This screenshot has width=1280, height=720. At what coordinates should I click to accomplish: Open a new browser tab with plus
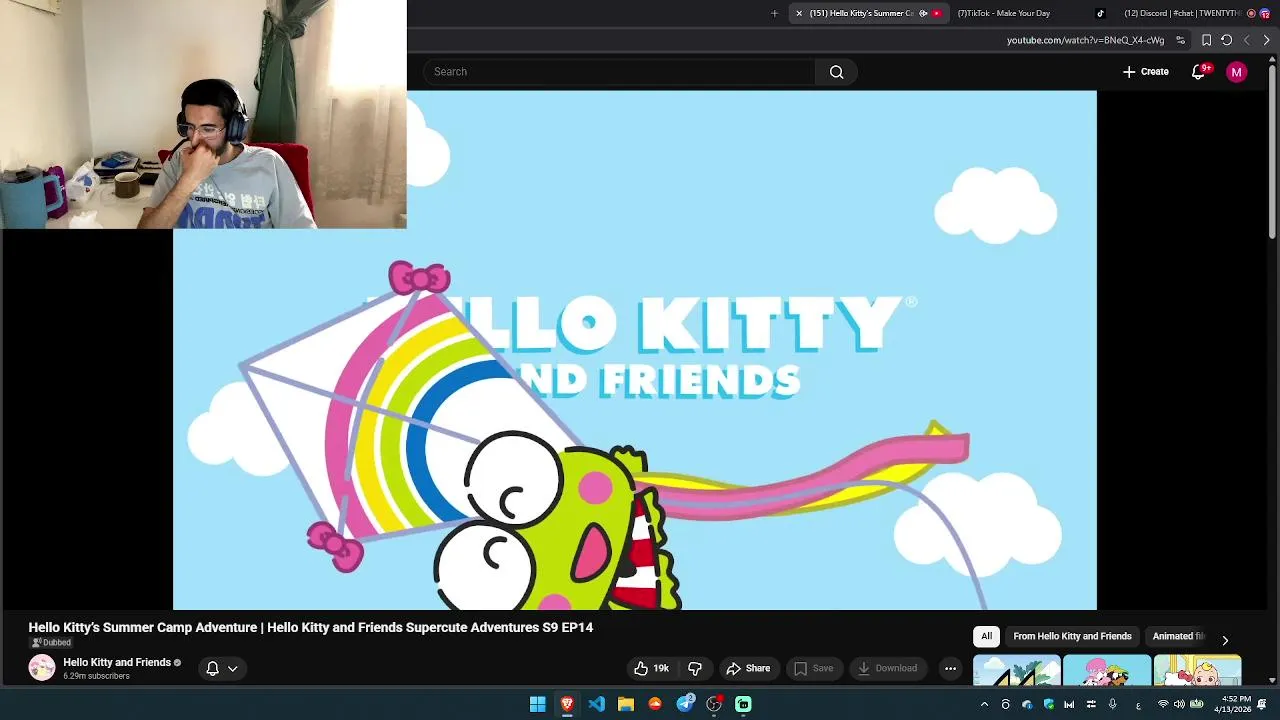coord(774,13)
